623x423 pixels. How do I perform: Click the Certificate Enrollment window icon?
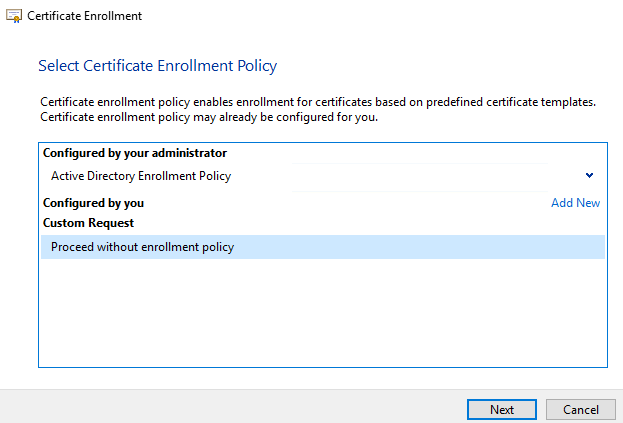(x=14, y=16)
